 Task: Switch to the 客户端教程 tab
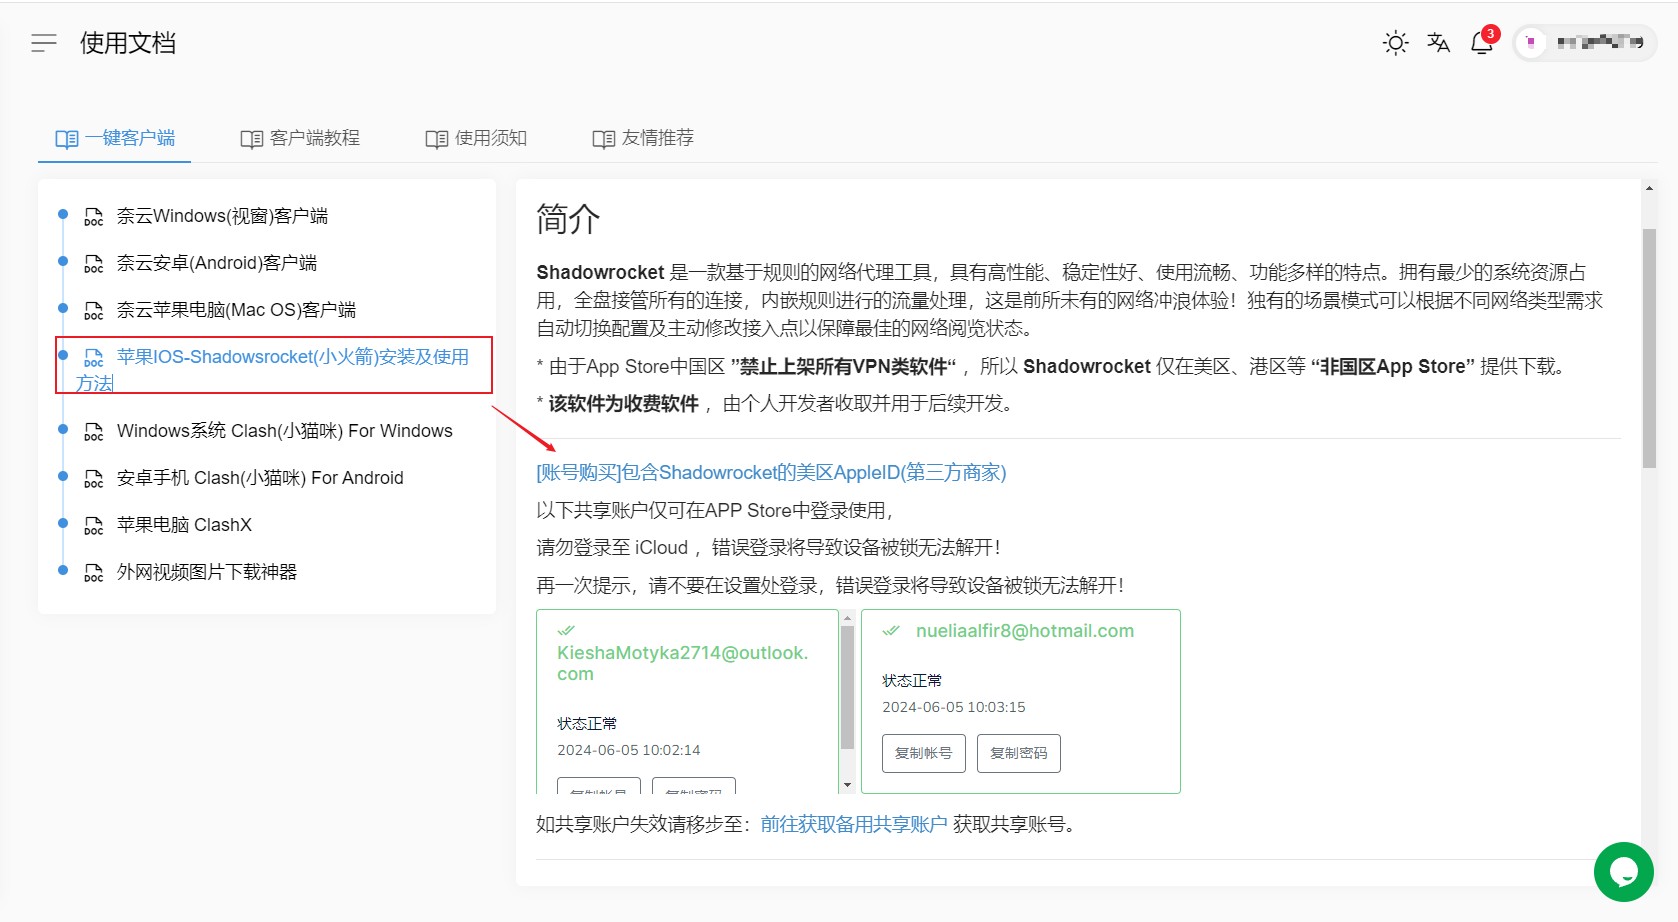click(x=300, y=138)
